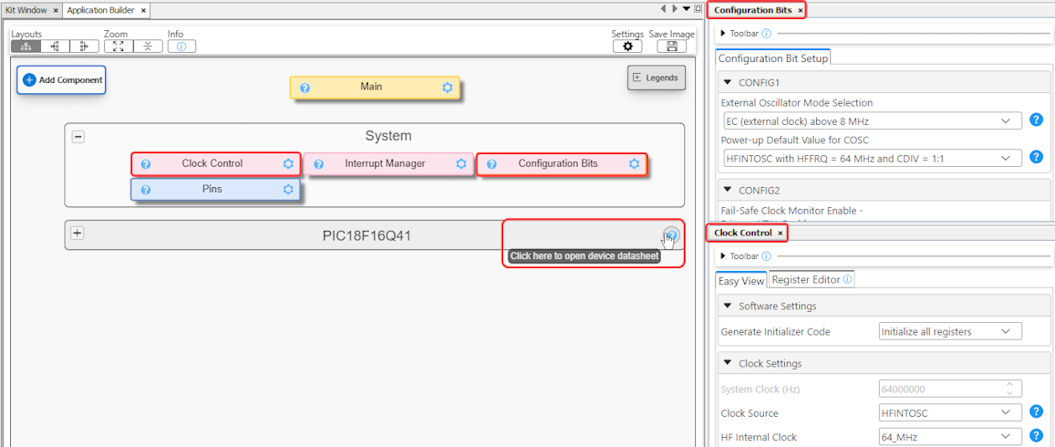Select the third layout icon under Layouts

click(x=85, y=46)
